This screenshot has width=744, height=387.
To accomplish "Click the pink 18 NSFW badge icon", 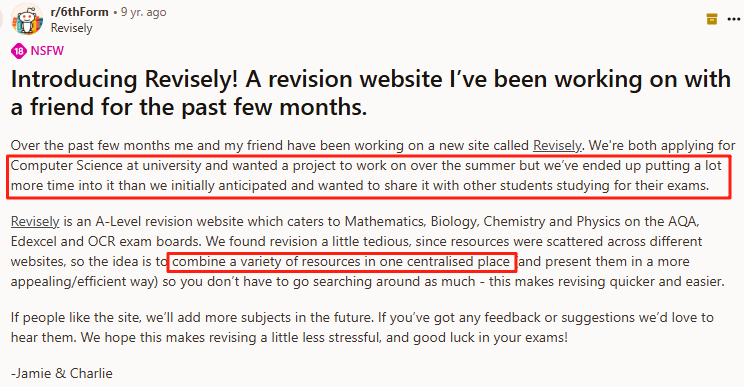I will 19,51.
